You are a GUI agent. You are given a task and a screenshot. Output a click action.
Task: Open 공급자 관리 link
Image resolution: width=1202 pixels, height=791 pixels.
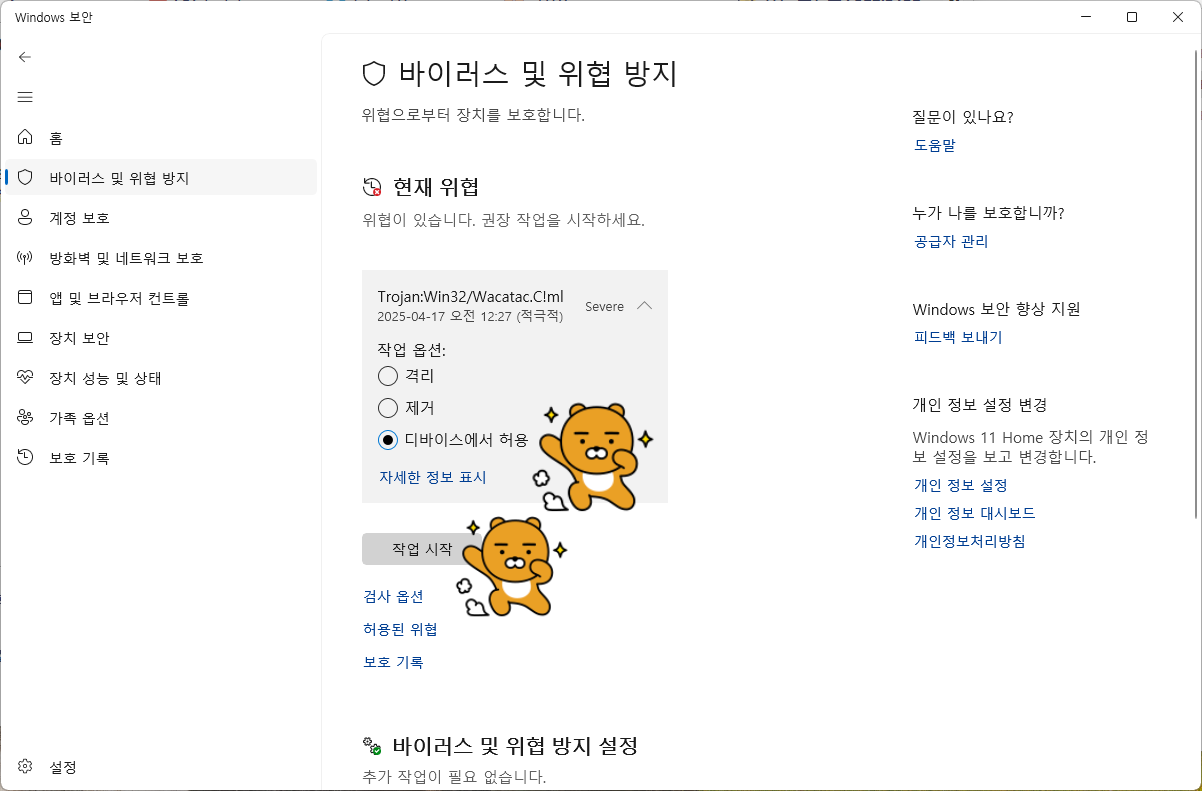(x=951, y=241)
